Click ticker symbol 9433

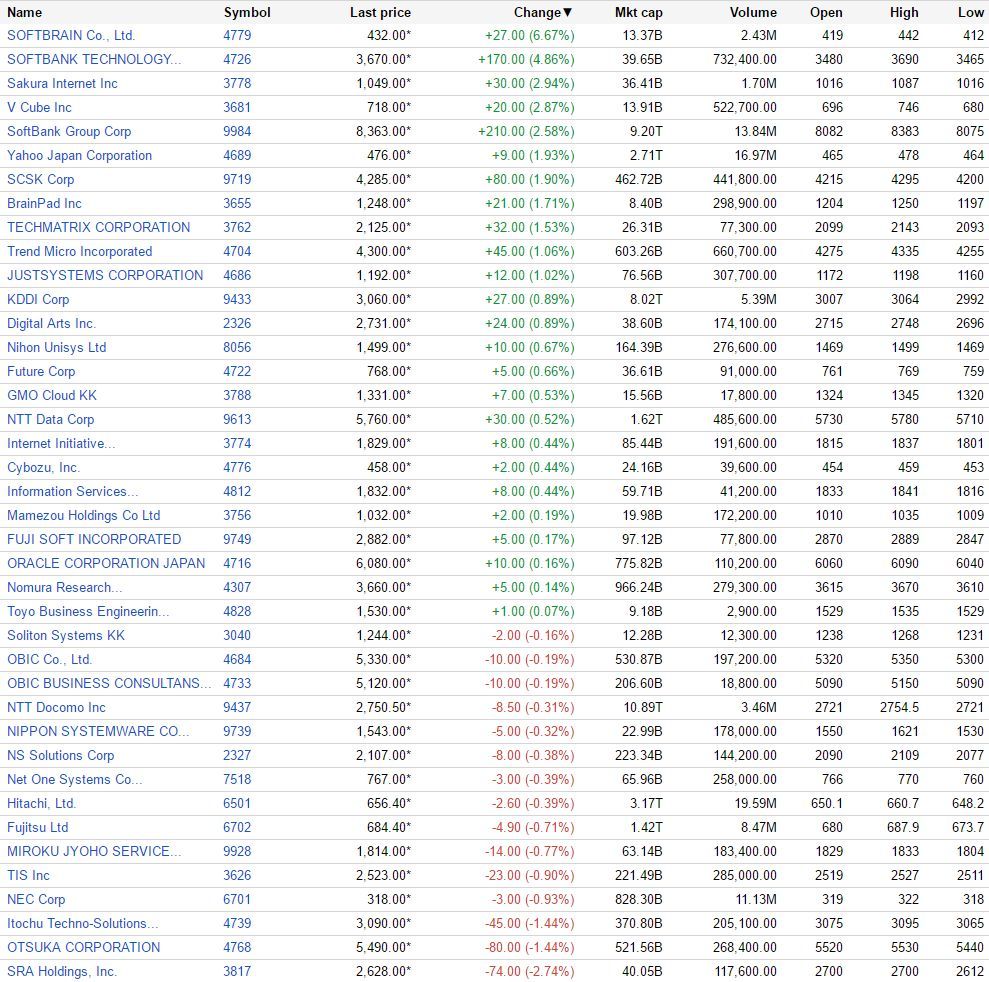237,299
